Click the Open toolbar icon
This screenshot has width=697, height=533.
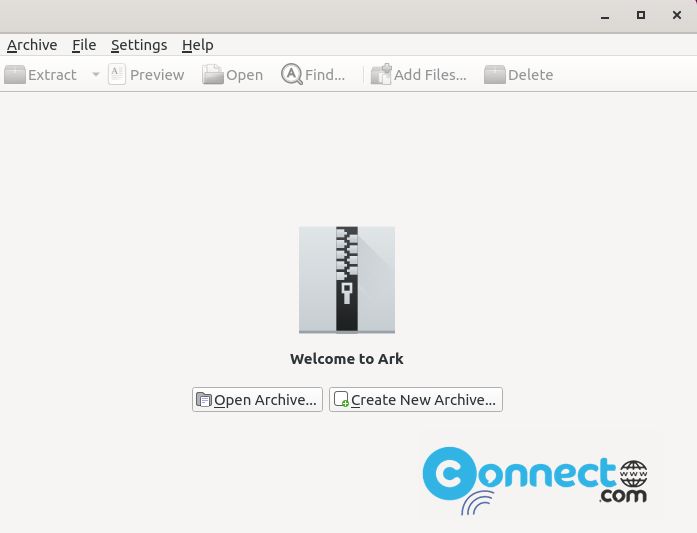click(x=212, y=74)
